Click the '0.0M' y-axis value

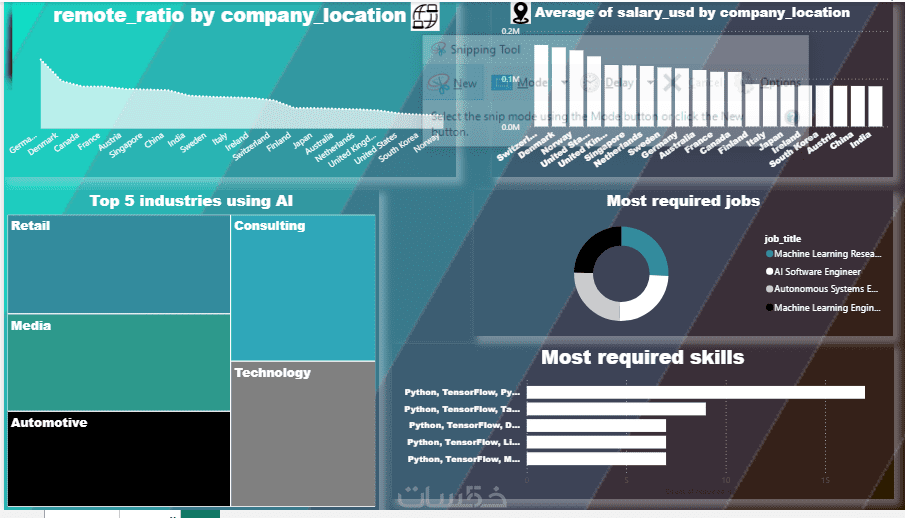click(510, 127)
